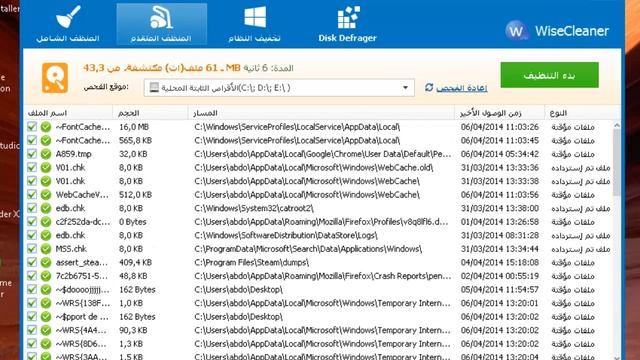
Task: Uncheck the assert_stea... file checkbox
Action: click(x=32, y=262)
